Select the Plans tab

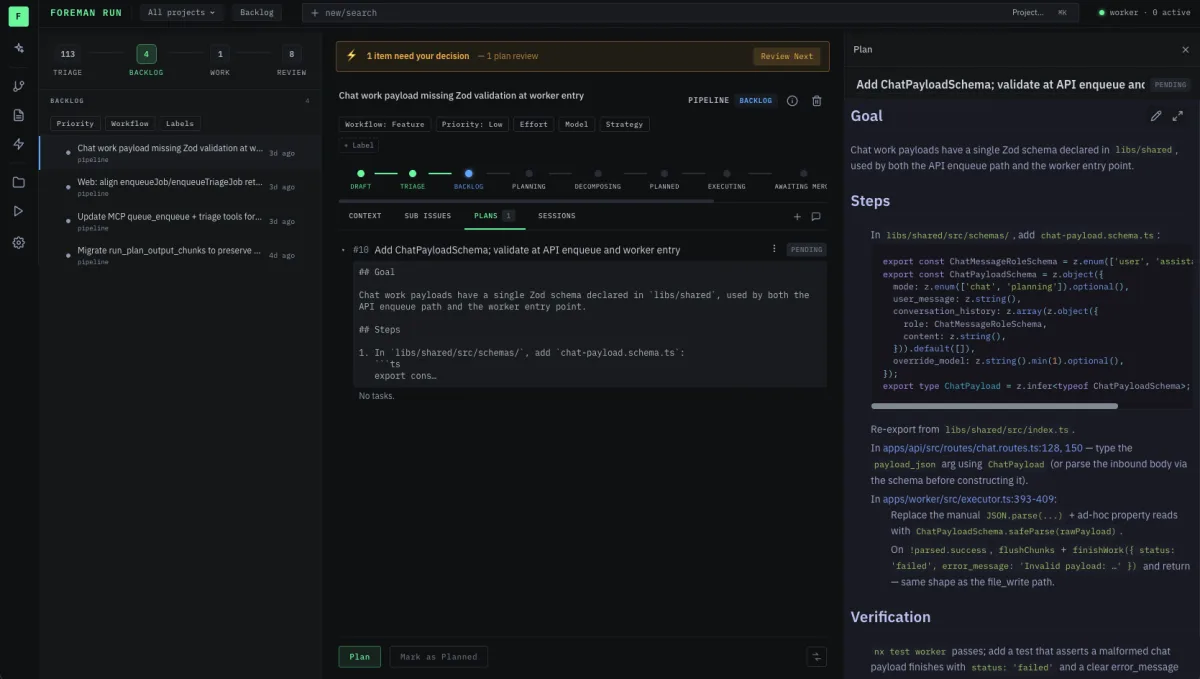pos(495,216)
